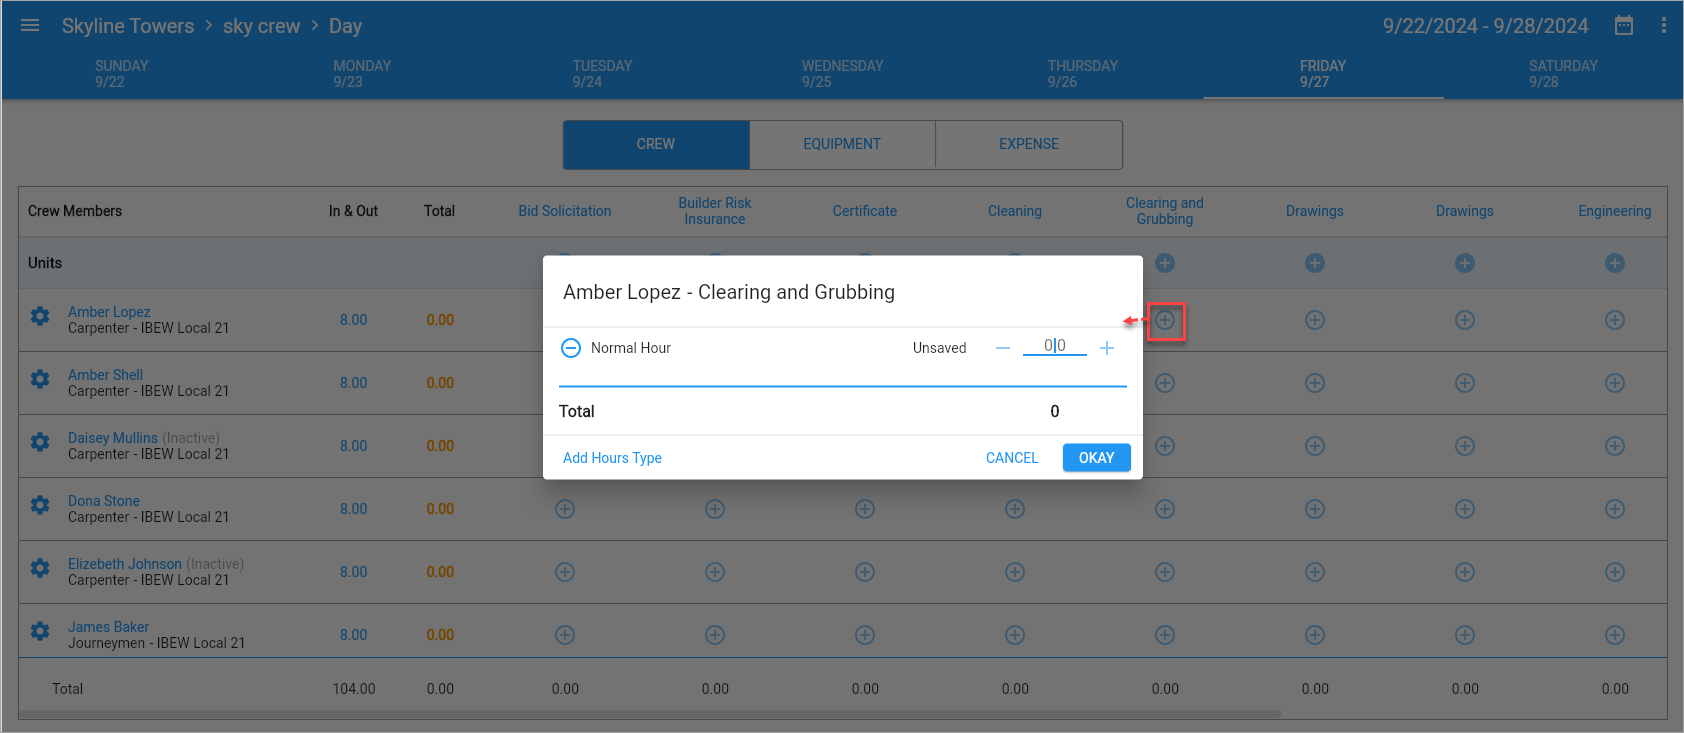1684x733 pixels.
Task: Click the 9/22/2024 - 9/28/2024 date range
Action: coord(1486,26)
